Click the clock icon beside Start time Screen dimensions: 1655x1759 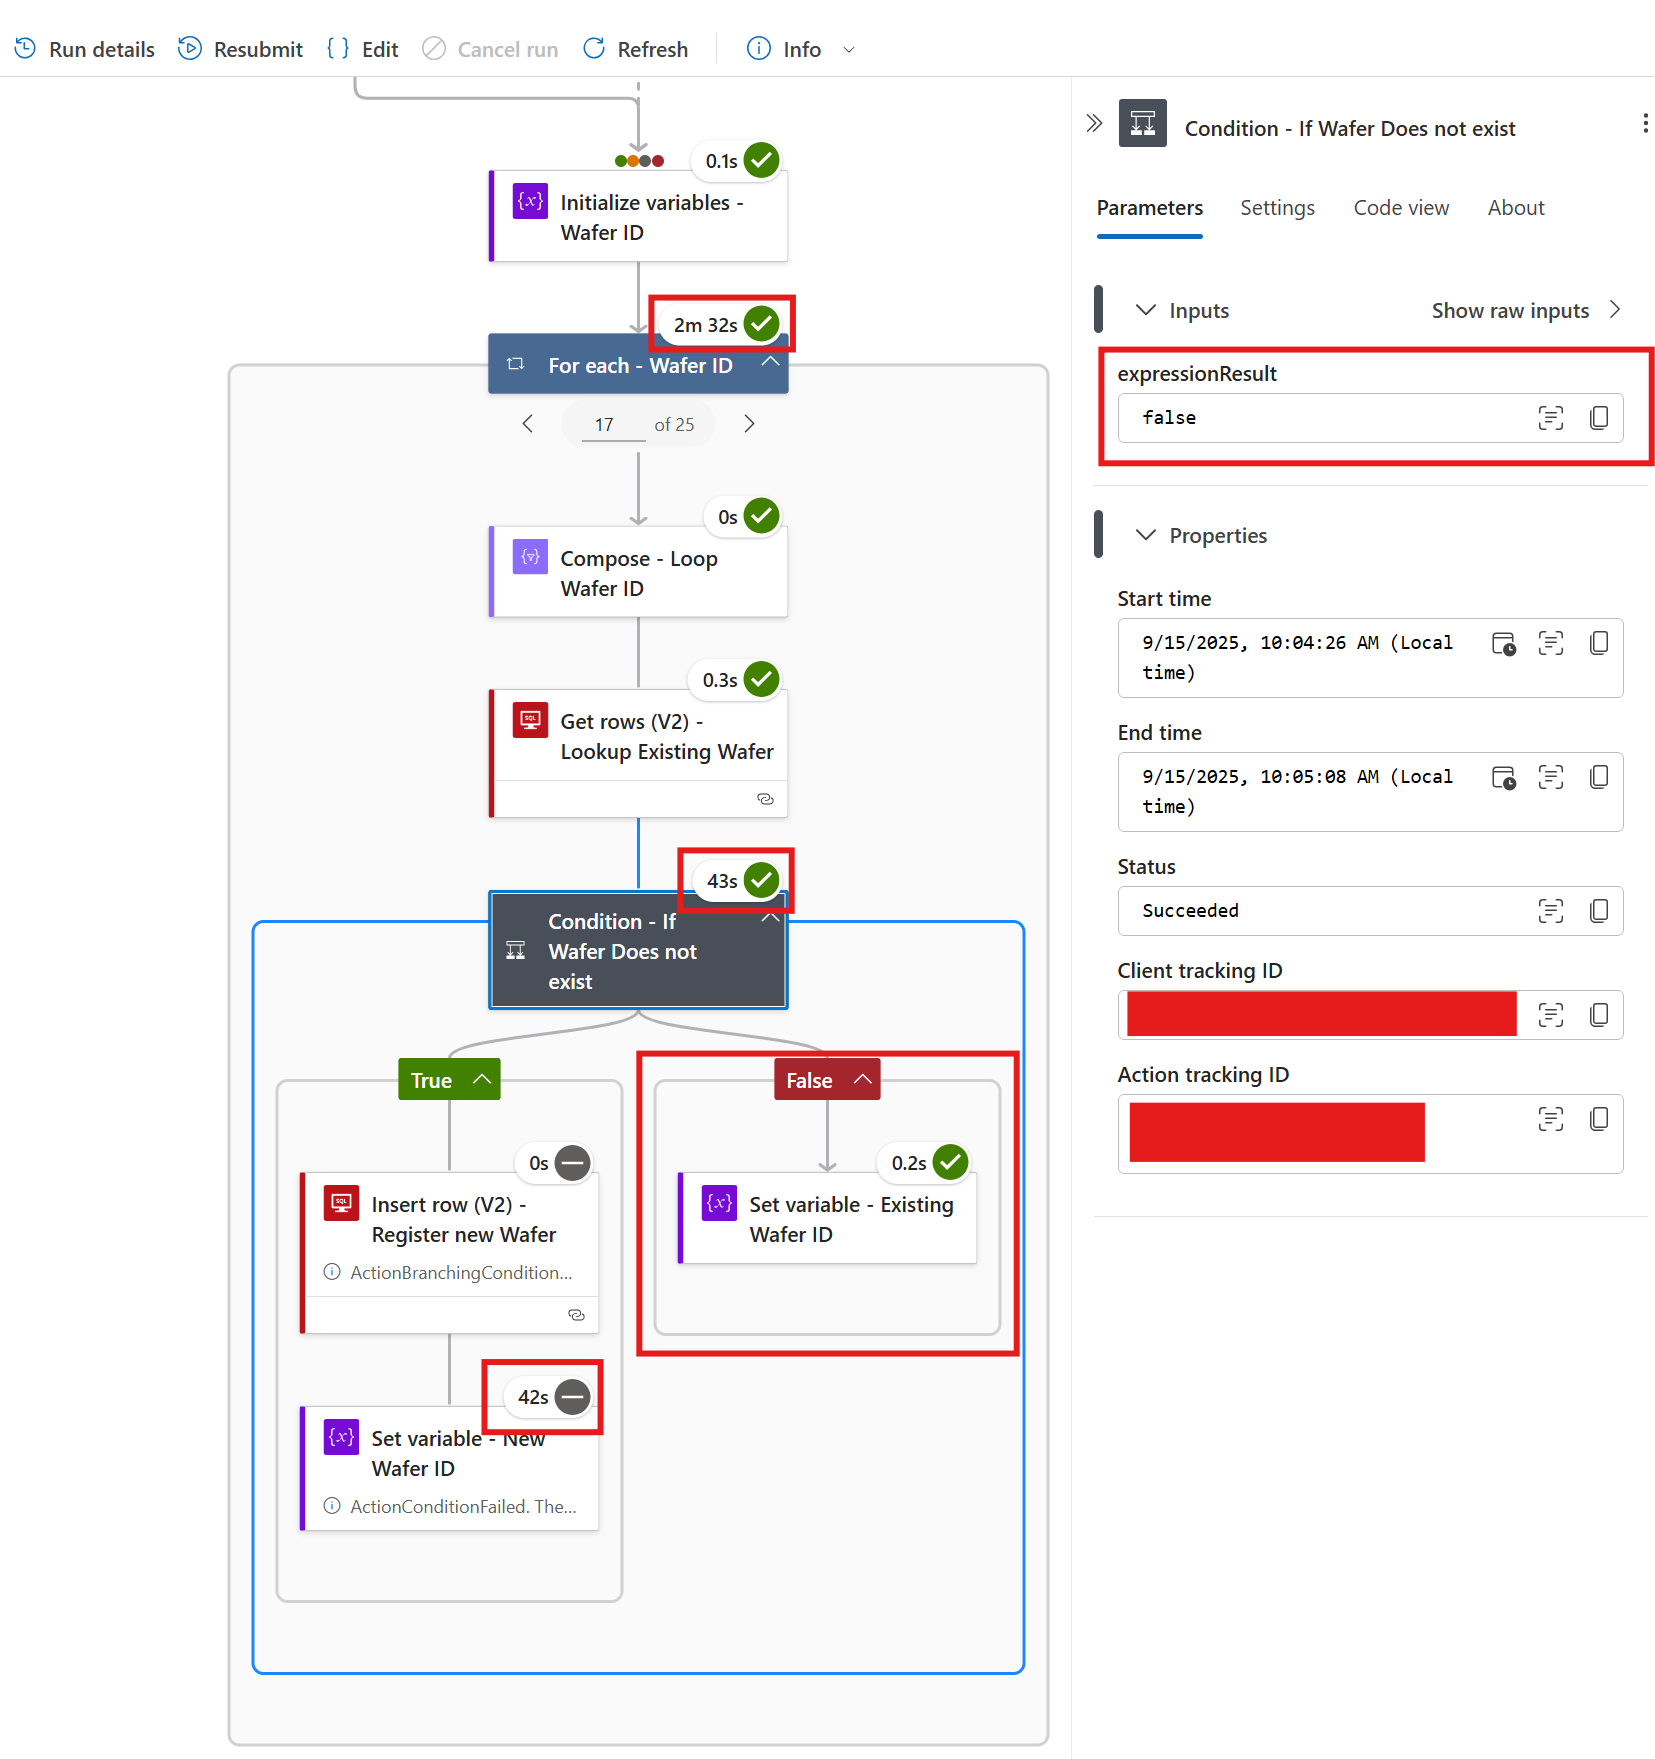pyautogui.click(x=1504, y=644)
